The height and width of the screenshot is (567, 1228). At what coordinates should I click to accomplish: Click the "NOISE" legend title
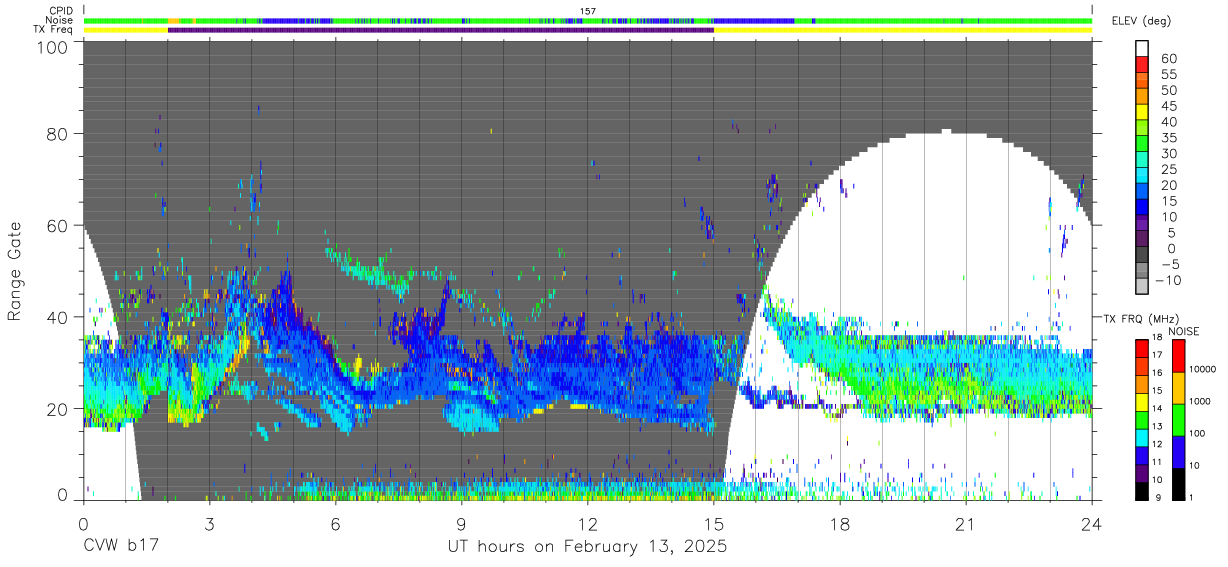click(1185, 331)
